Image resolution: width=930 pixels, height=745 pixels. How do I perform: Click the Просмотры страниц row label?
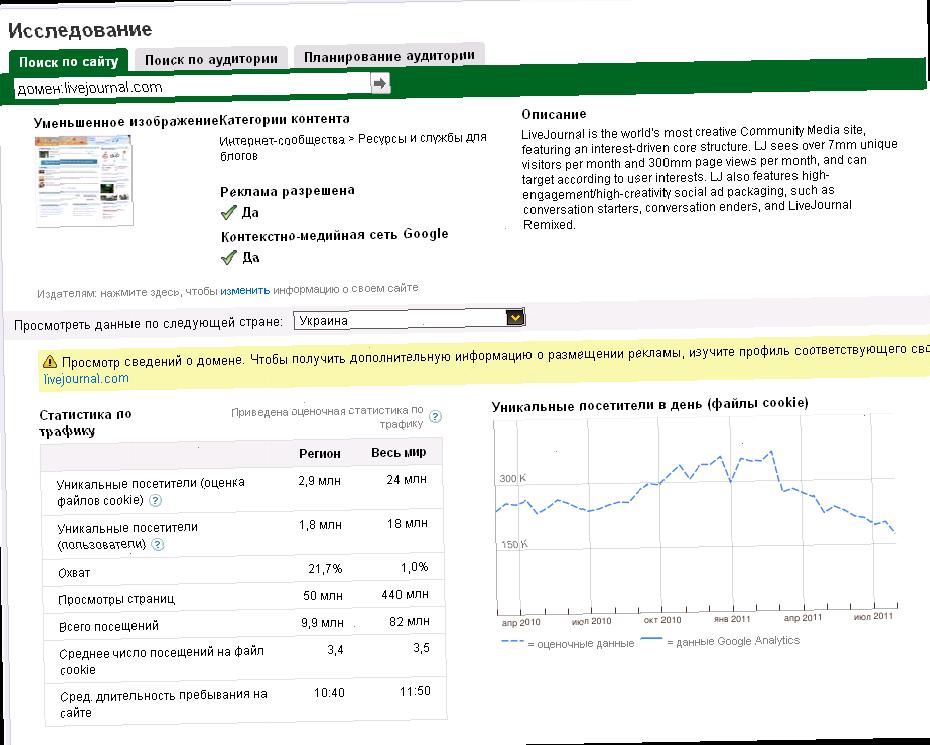point(116,599)
